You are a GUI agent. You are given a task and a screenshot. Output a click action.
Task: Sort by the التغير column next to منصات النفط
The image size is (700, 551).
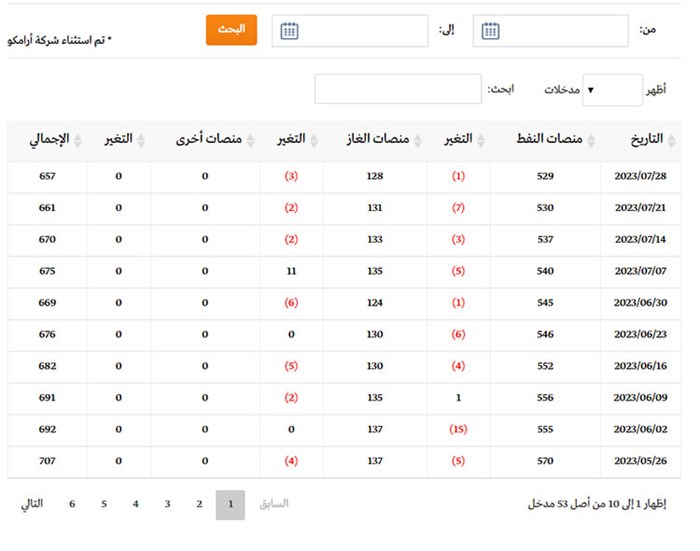(x=481, y=141)
